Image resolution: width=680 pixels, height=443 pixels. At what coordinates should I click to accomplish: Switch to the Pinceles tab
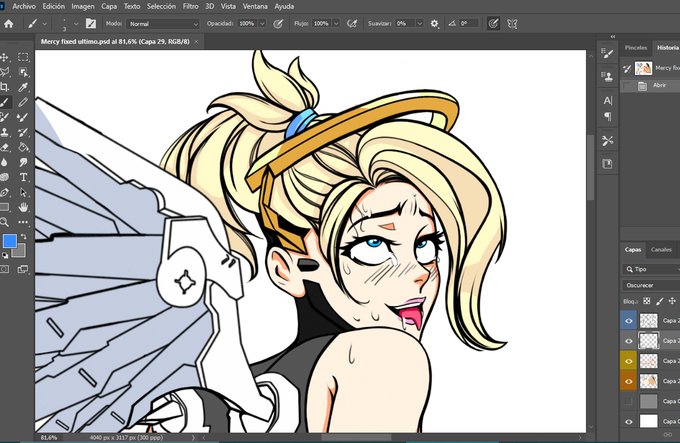[636, 48]
